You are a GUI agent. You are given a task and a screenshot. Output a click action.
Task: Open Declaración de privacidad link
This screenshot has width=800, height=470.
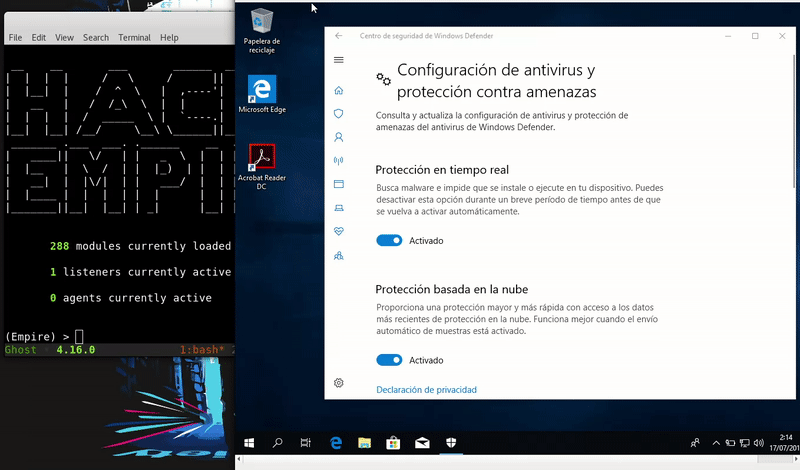pyautogui.click(x=427, y=389)
